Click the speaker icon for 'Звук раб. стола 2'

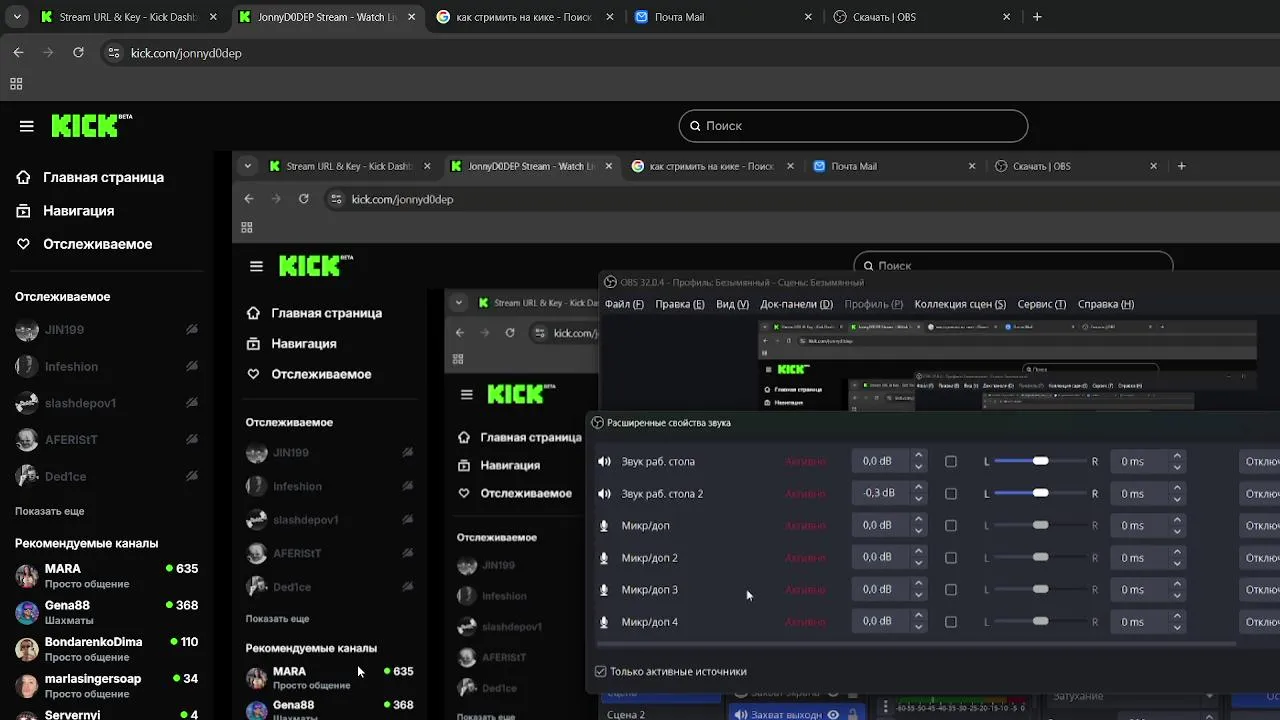click(x=604, y=494)
